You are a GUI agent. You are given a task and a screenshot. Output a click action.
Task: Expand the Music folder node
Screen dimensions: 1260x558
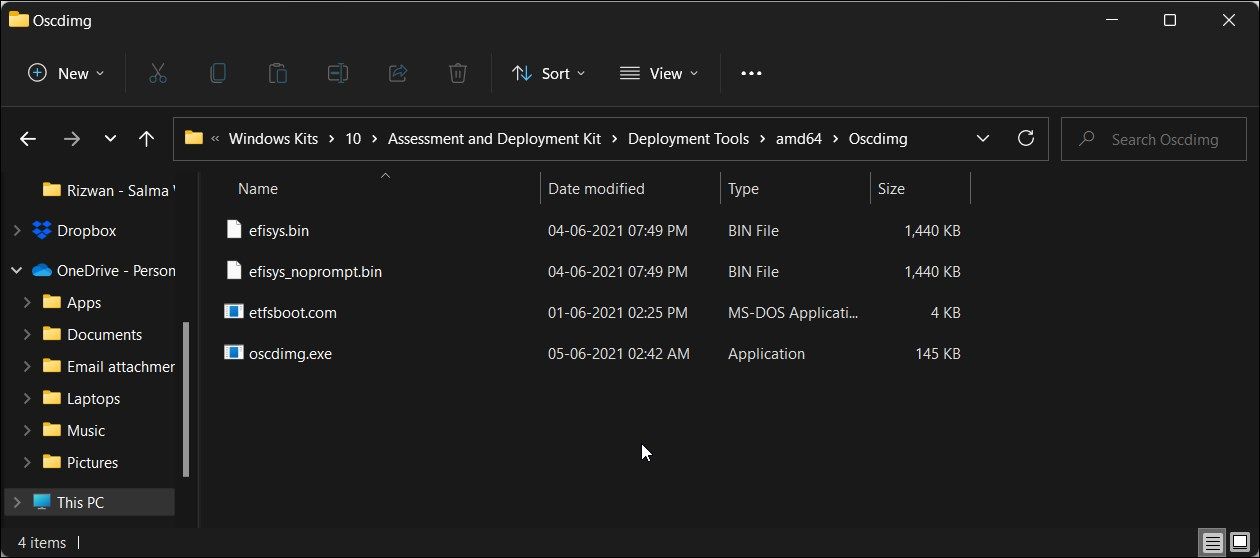28,430
